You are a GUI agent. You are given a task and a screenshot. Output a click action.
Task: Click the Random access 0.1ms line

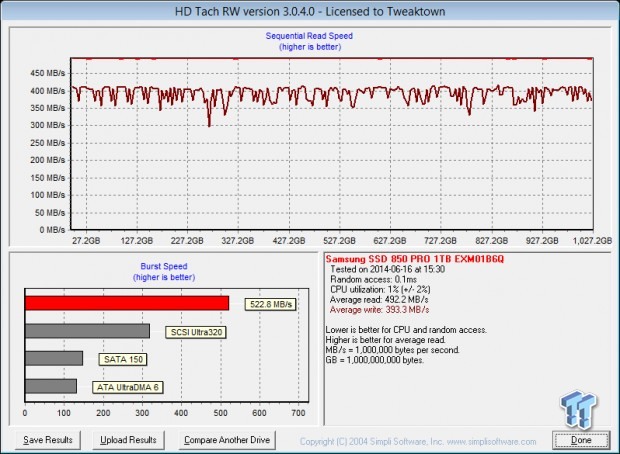[373, 279]
